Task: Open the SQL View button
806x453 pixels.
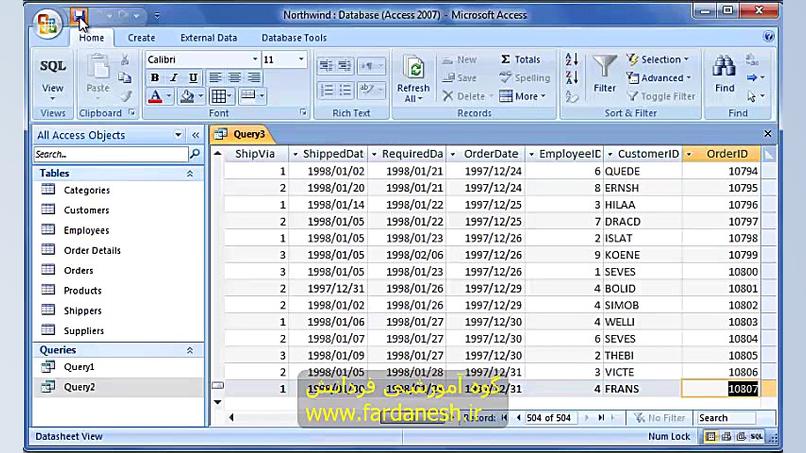Action: click(x=53, y=78)
